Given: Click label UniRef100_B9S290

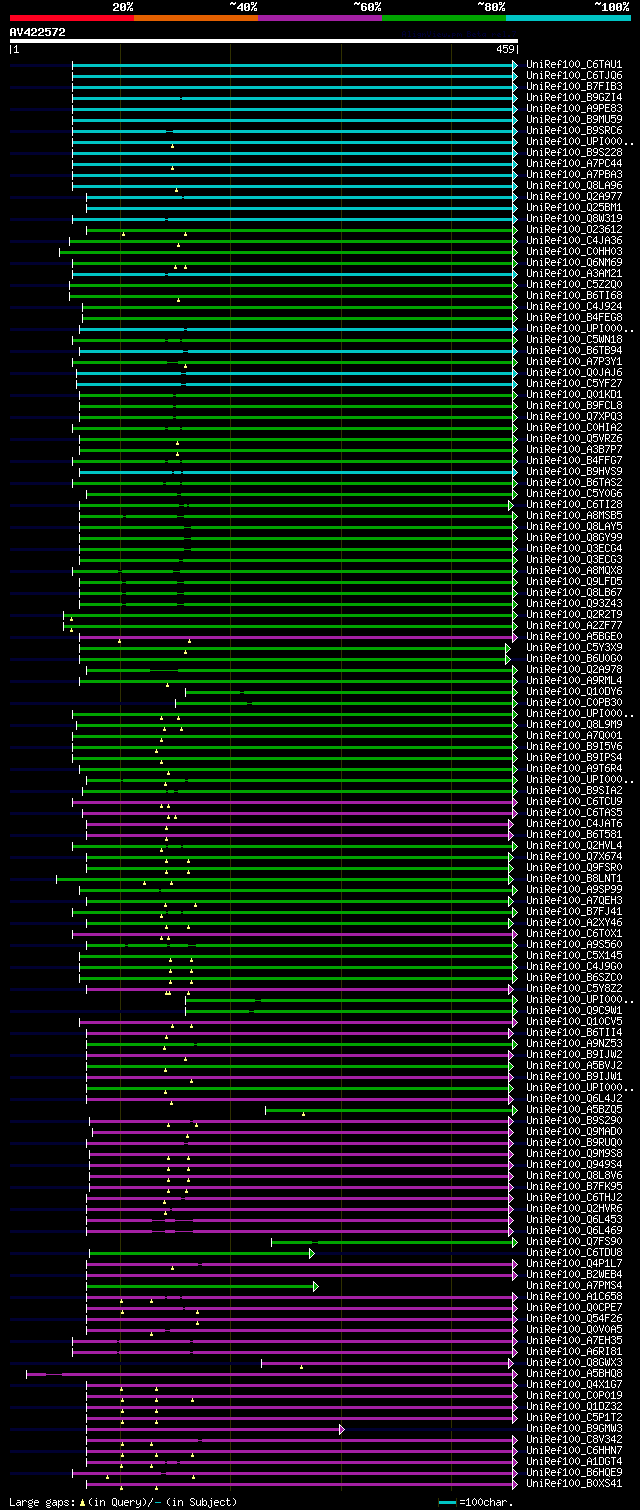Looking at the screenshot, I should tap(574, 1120).
